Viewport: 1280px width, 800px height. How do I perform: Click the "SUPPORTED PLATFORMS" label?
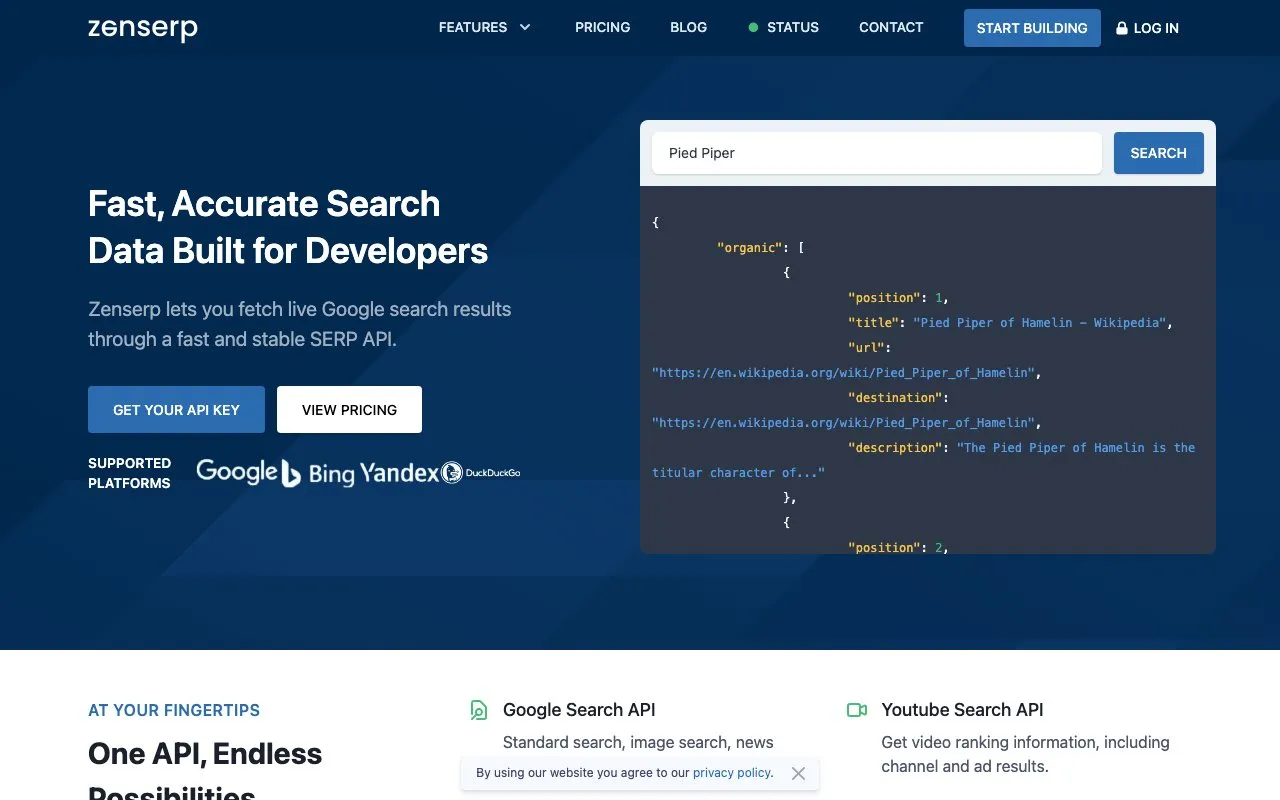pos(129,473)
